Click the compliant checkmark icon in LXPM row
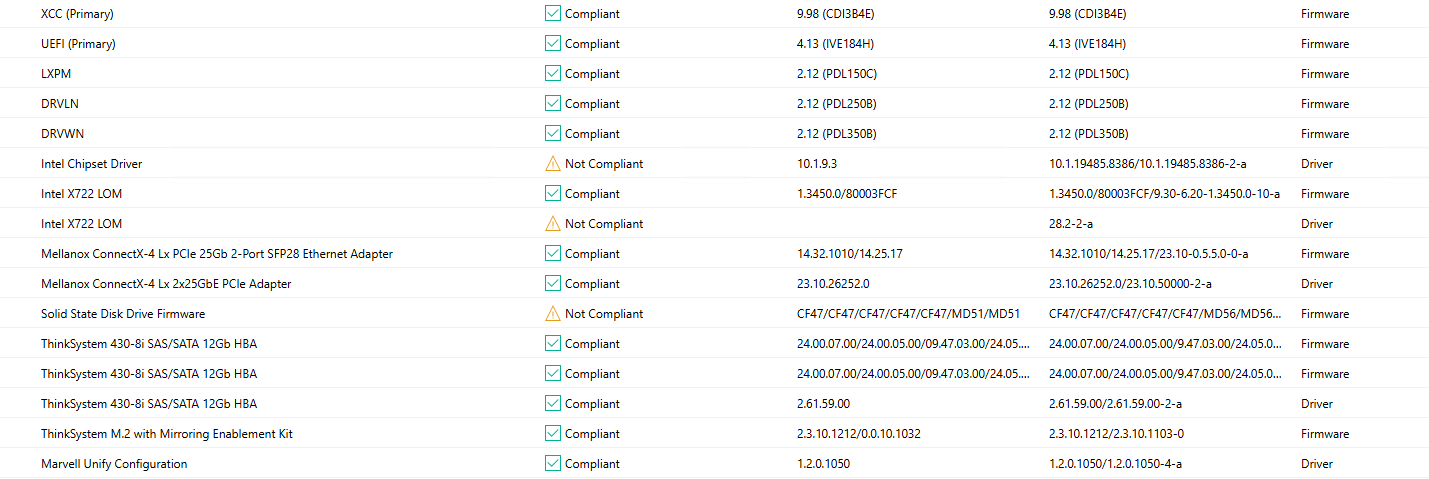 [552, 74]
